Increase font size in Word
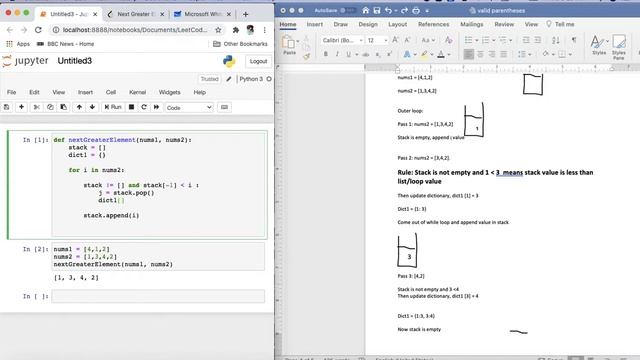This screenshot has width=640, height=360. [x=396, y=40]
